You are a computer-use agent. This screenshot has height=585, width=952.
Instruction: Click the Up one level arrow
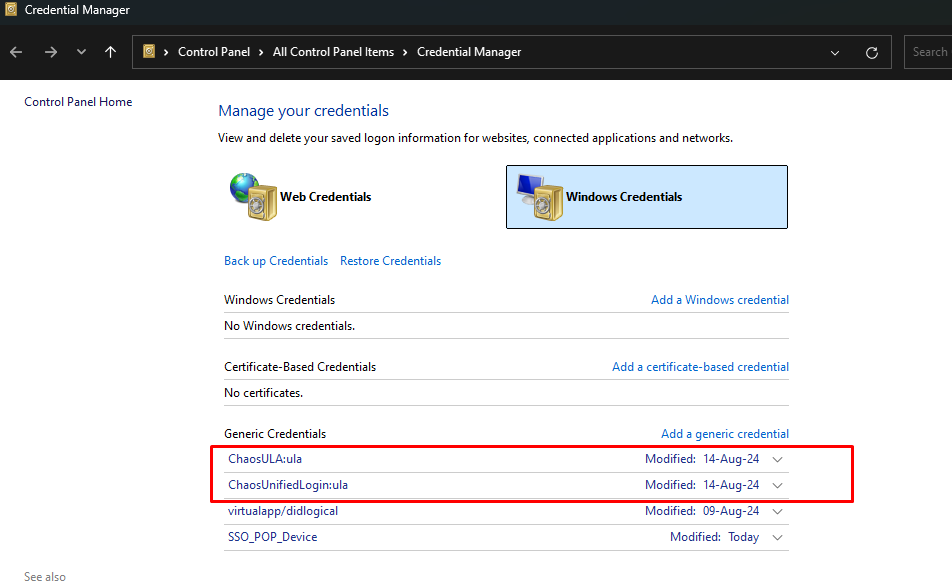tap(110, 52)
